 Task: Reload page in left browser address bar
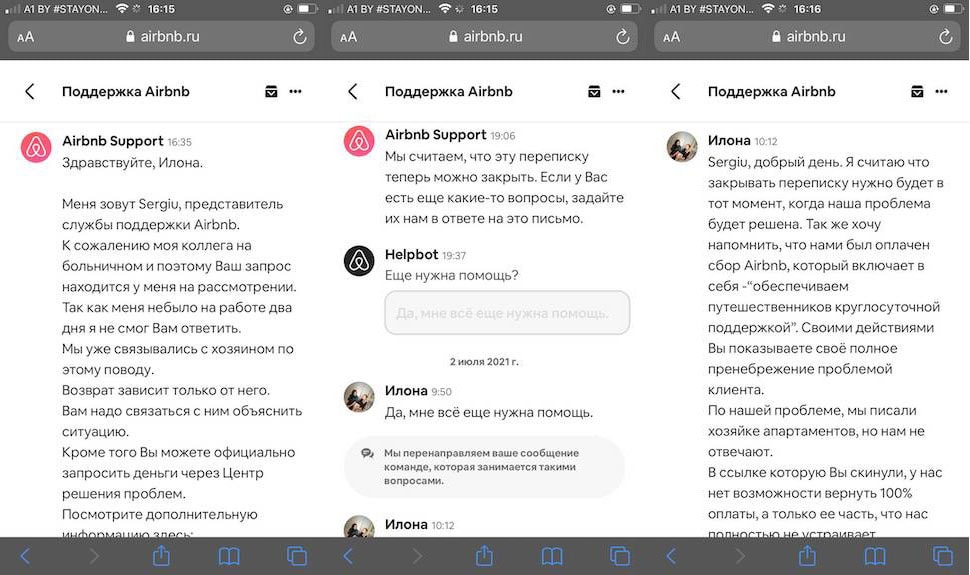[x=299, y=37]
